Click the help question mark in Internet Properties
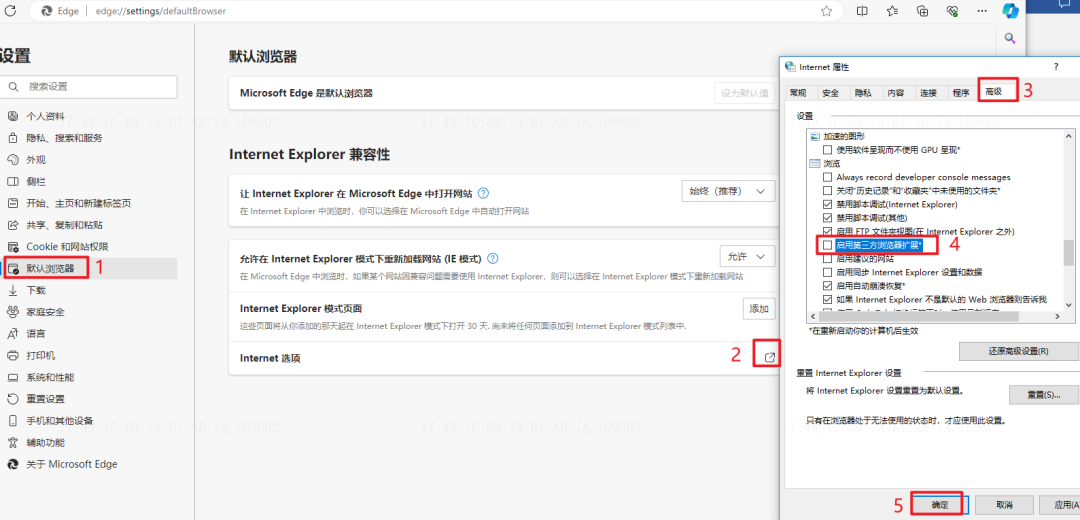 pos(1056,67)
